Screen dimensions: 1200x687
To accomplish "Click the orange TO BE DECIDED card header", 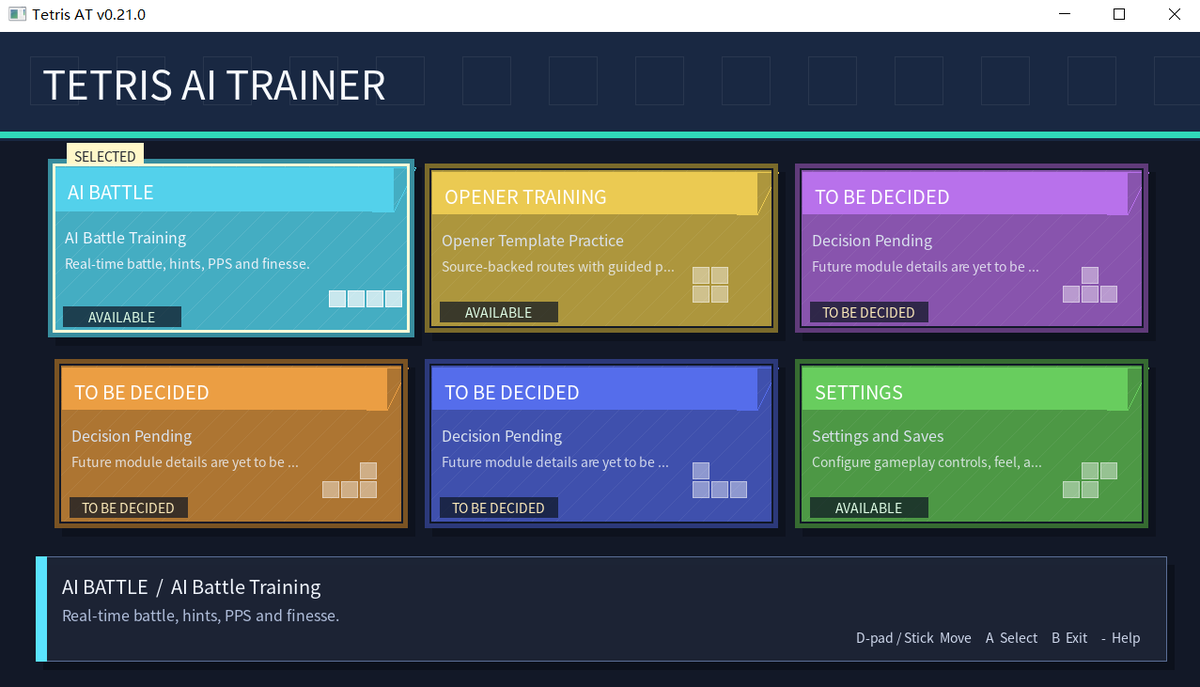I will pos(231,389).
